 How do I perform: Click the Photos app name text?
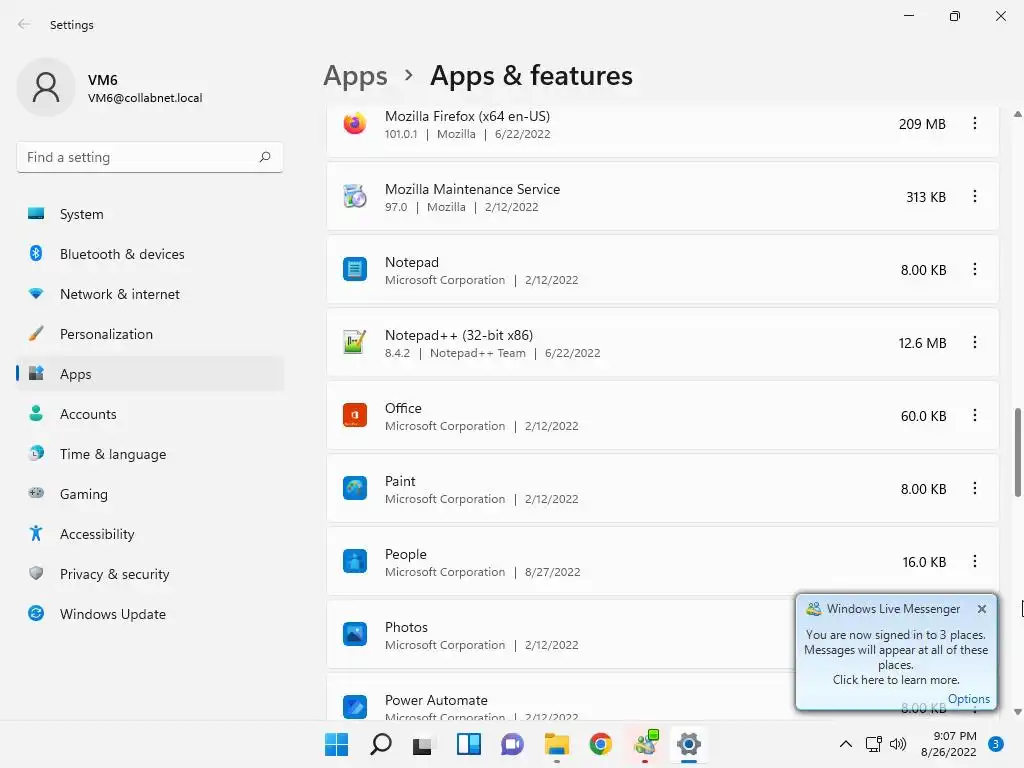coord(406,627)
